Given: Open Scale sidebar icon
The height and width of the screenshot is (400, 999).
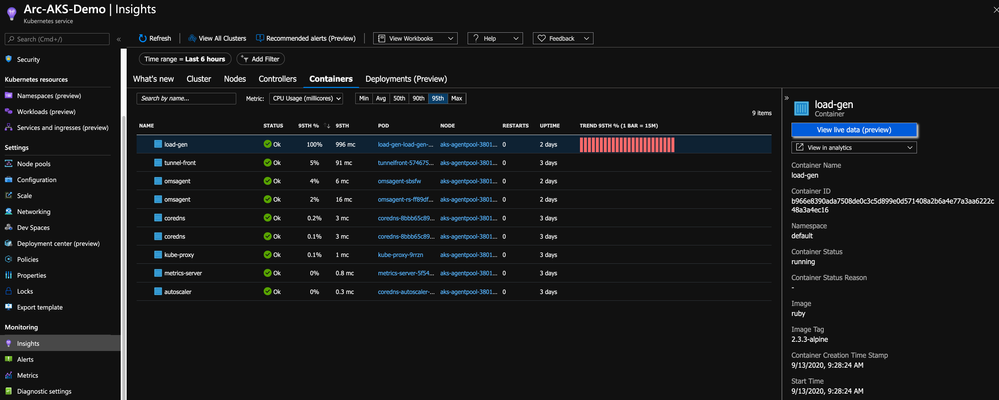Looking at the screenshot, I should coord(9,196).
